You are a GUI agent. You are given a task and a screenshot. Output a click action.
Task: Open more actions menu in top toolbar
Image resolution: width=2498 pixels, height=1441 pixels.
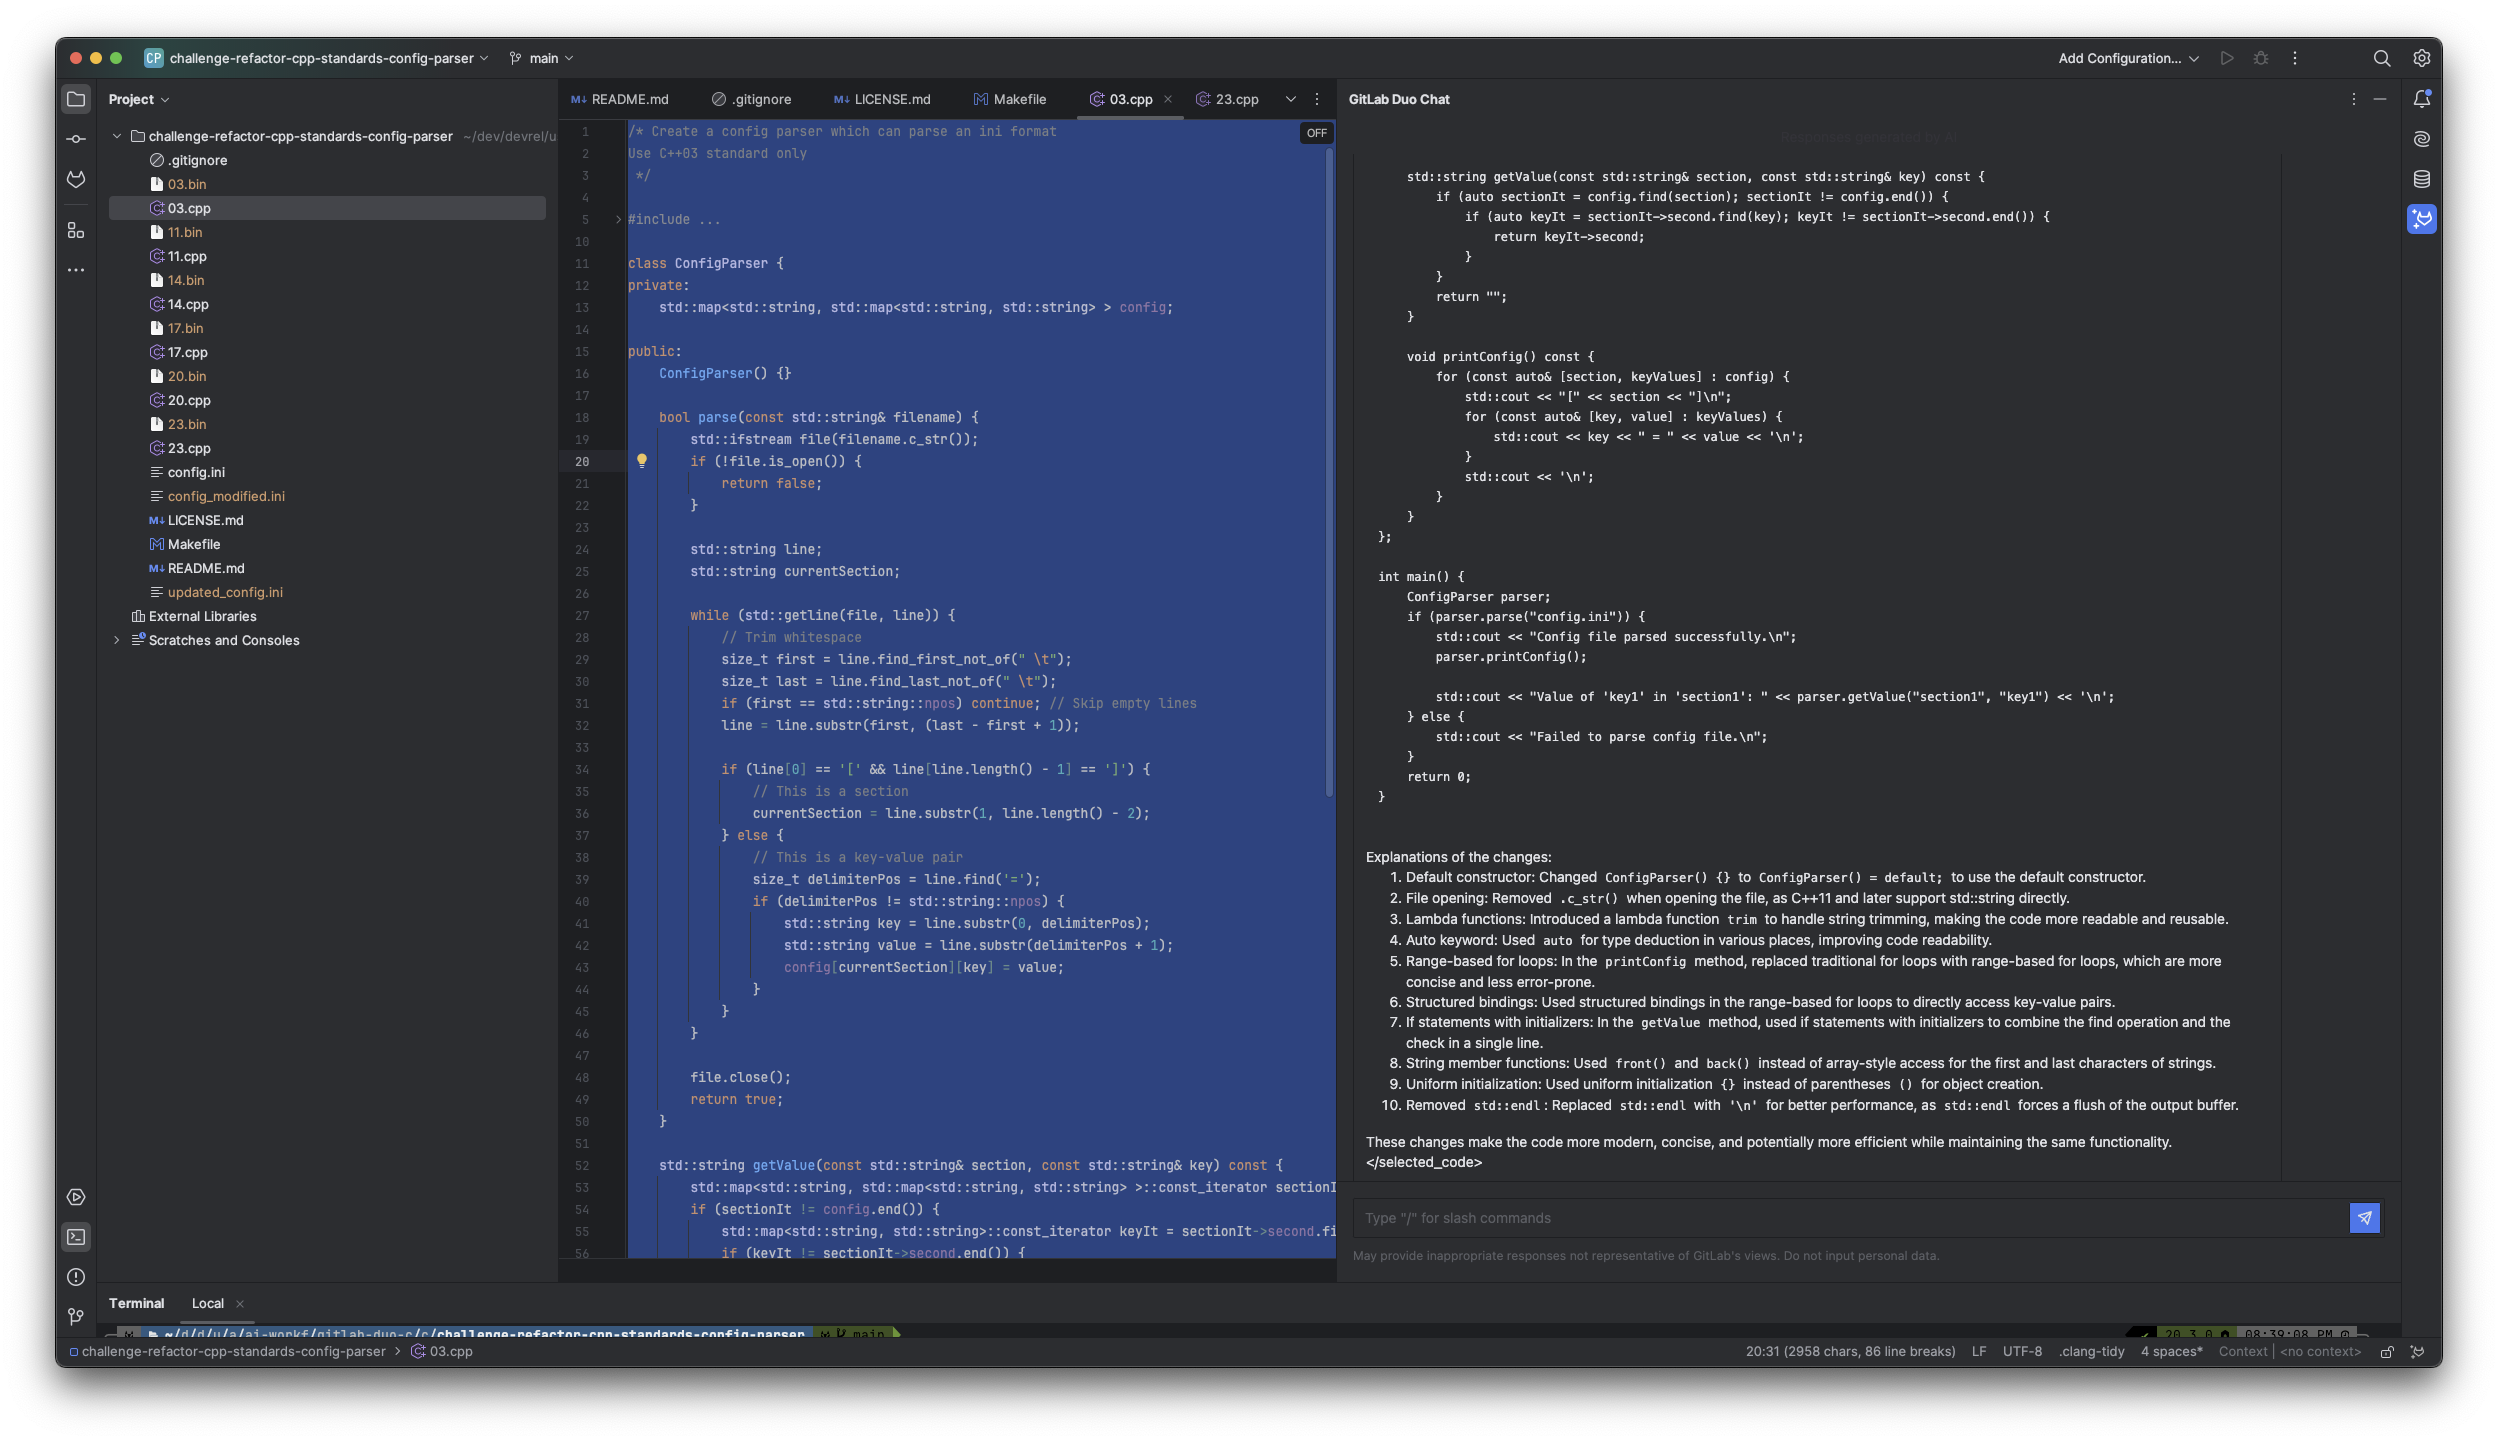2295,58
